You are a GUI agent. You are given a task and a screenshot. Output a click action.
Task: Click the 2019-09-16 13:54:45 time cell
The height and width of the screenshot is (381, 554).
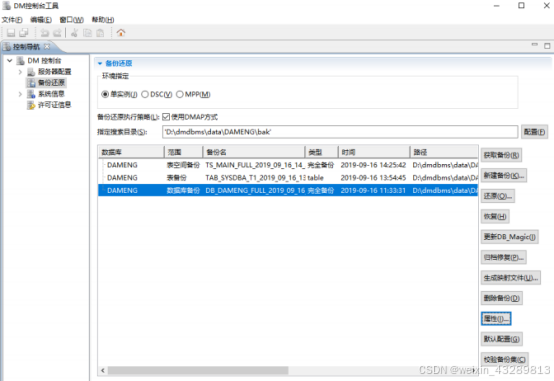[373, 178]
